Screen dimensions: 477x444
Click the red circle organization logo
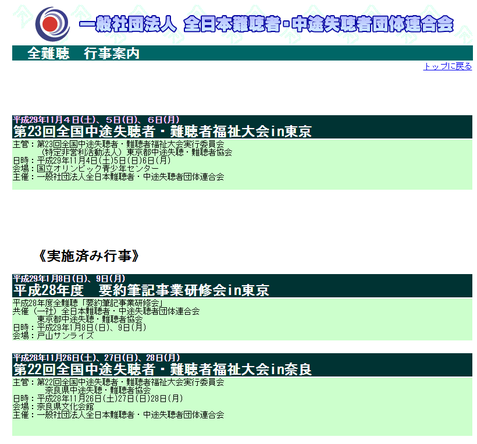point(52,24)
